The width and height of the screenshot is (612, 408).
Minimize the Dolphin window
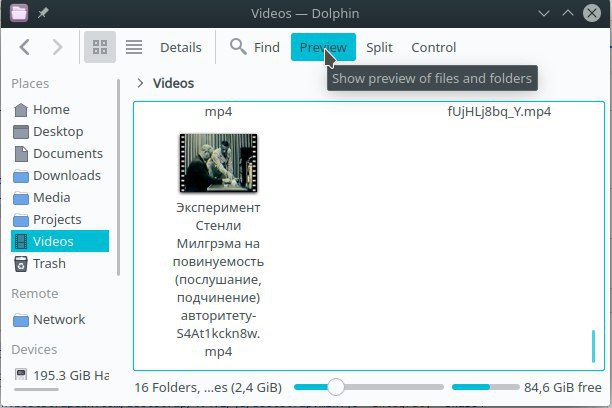(x=544, y=13)
